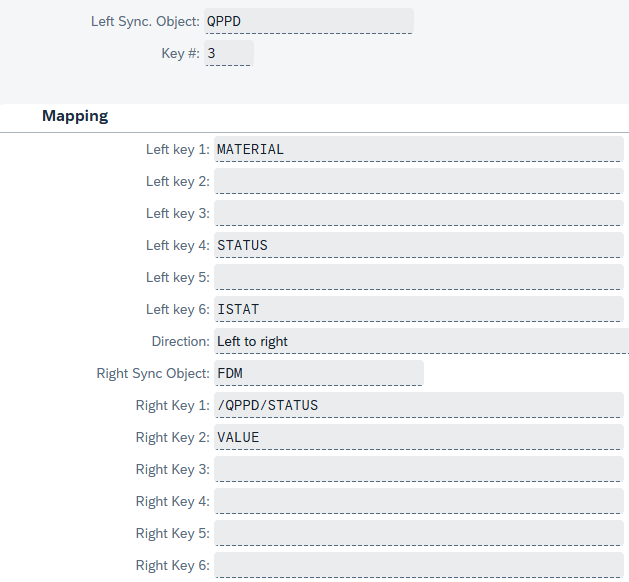This screenshot has height=582, width=629.
Task: Focus the Left key 1 field with MATERIAL
Action: (418, 149)
